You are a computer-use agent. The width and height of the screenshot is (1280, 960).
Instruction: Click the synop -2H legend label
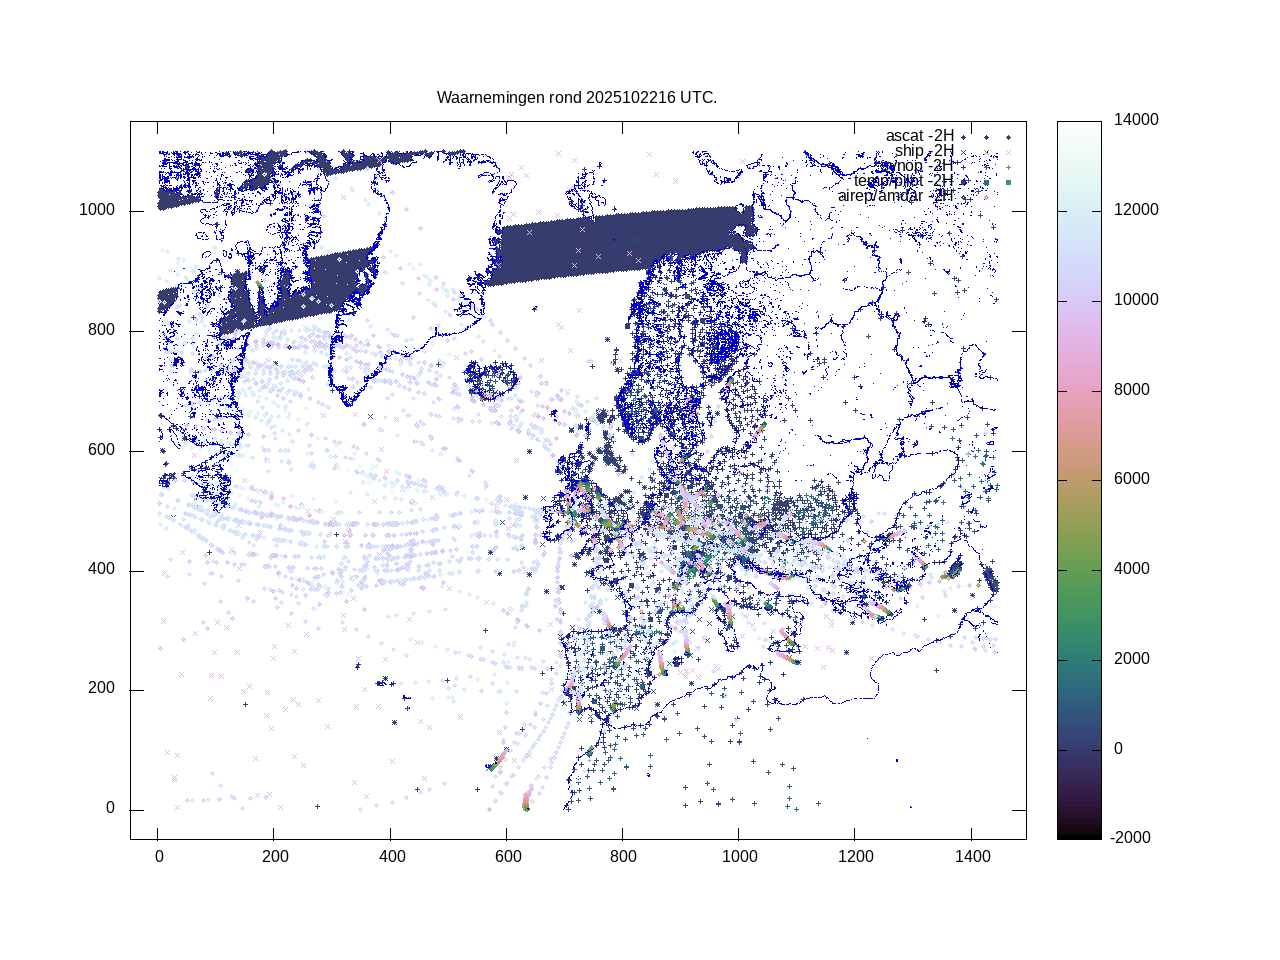916,166
